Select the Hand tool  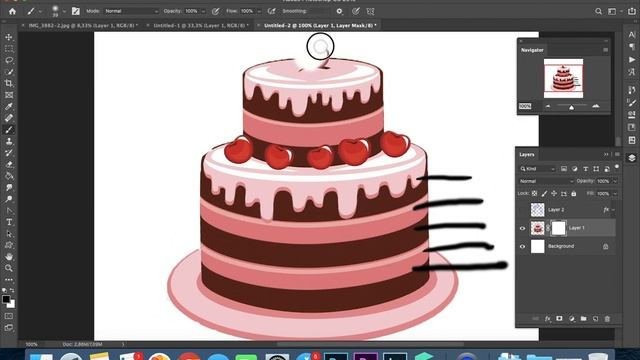click(x=9, y=257)
